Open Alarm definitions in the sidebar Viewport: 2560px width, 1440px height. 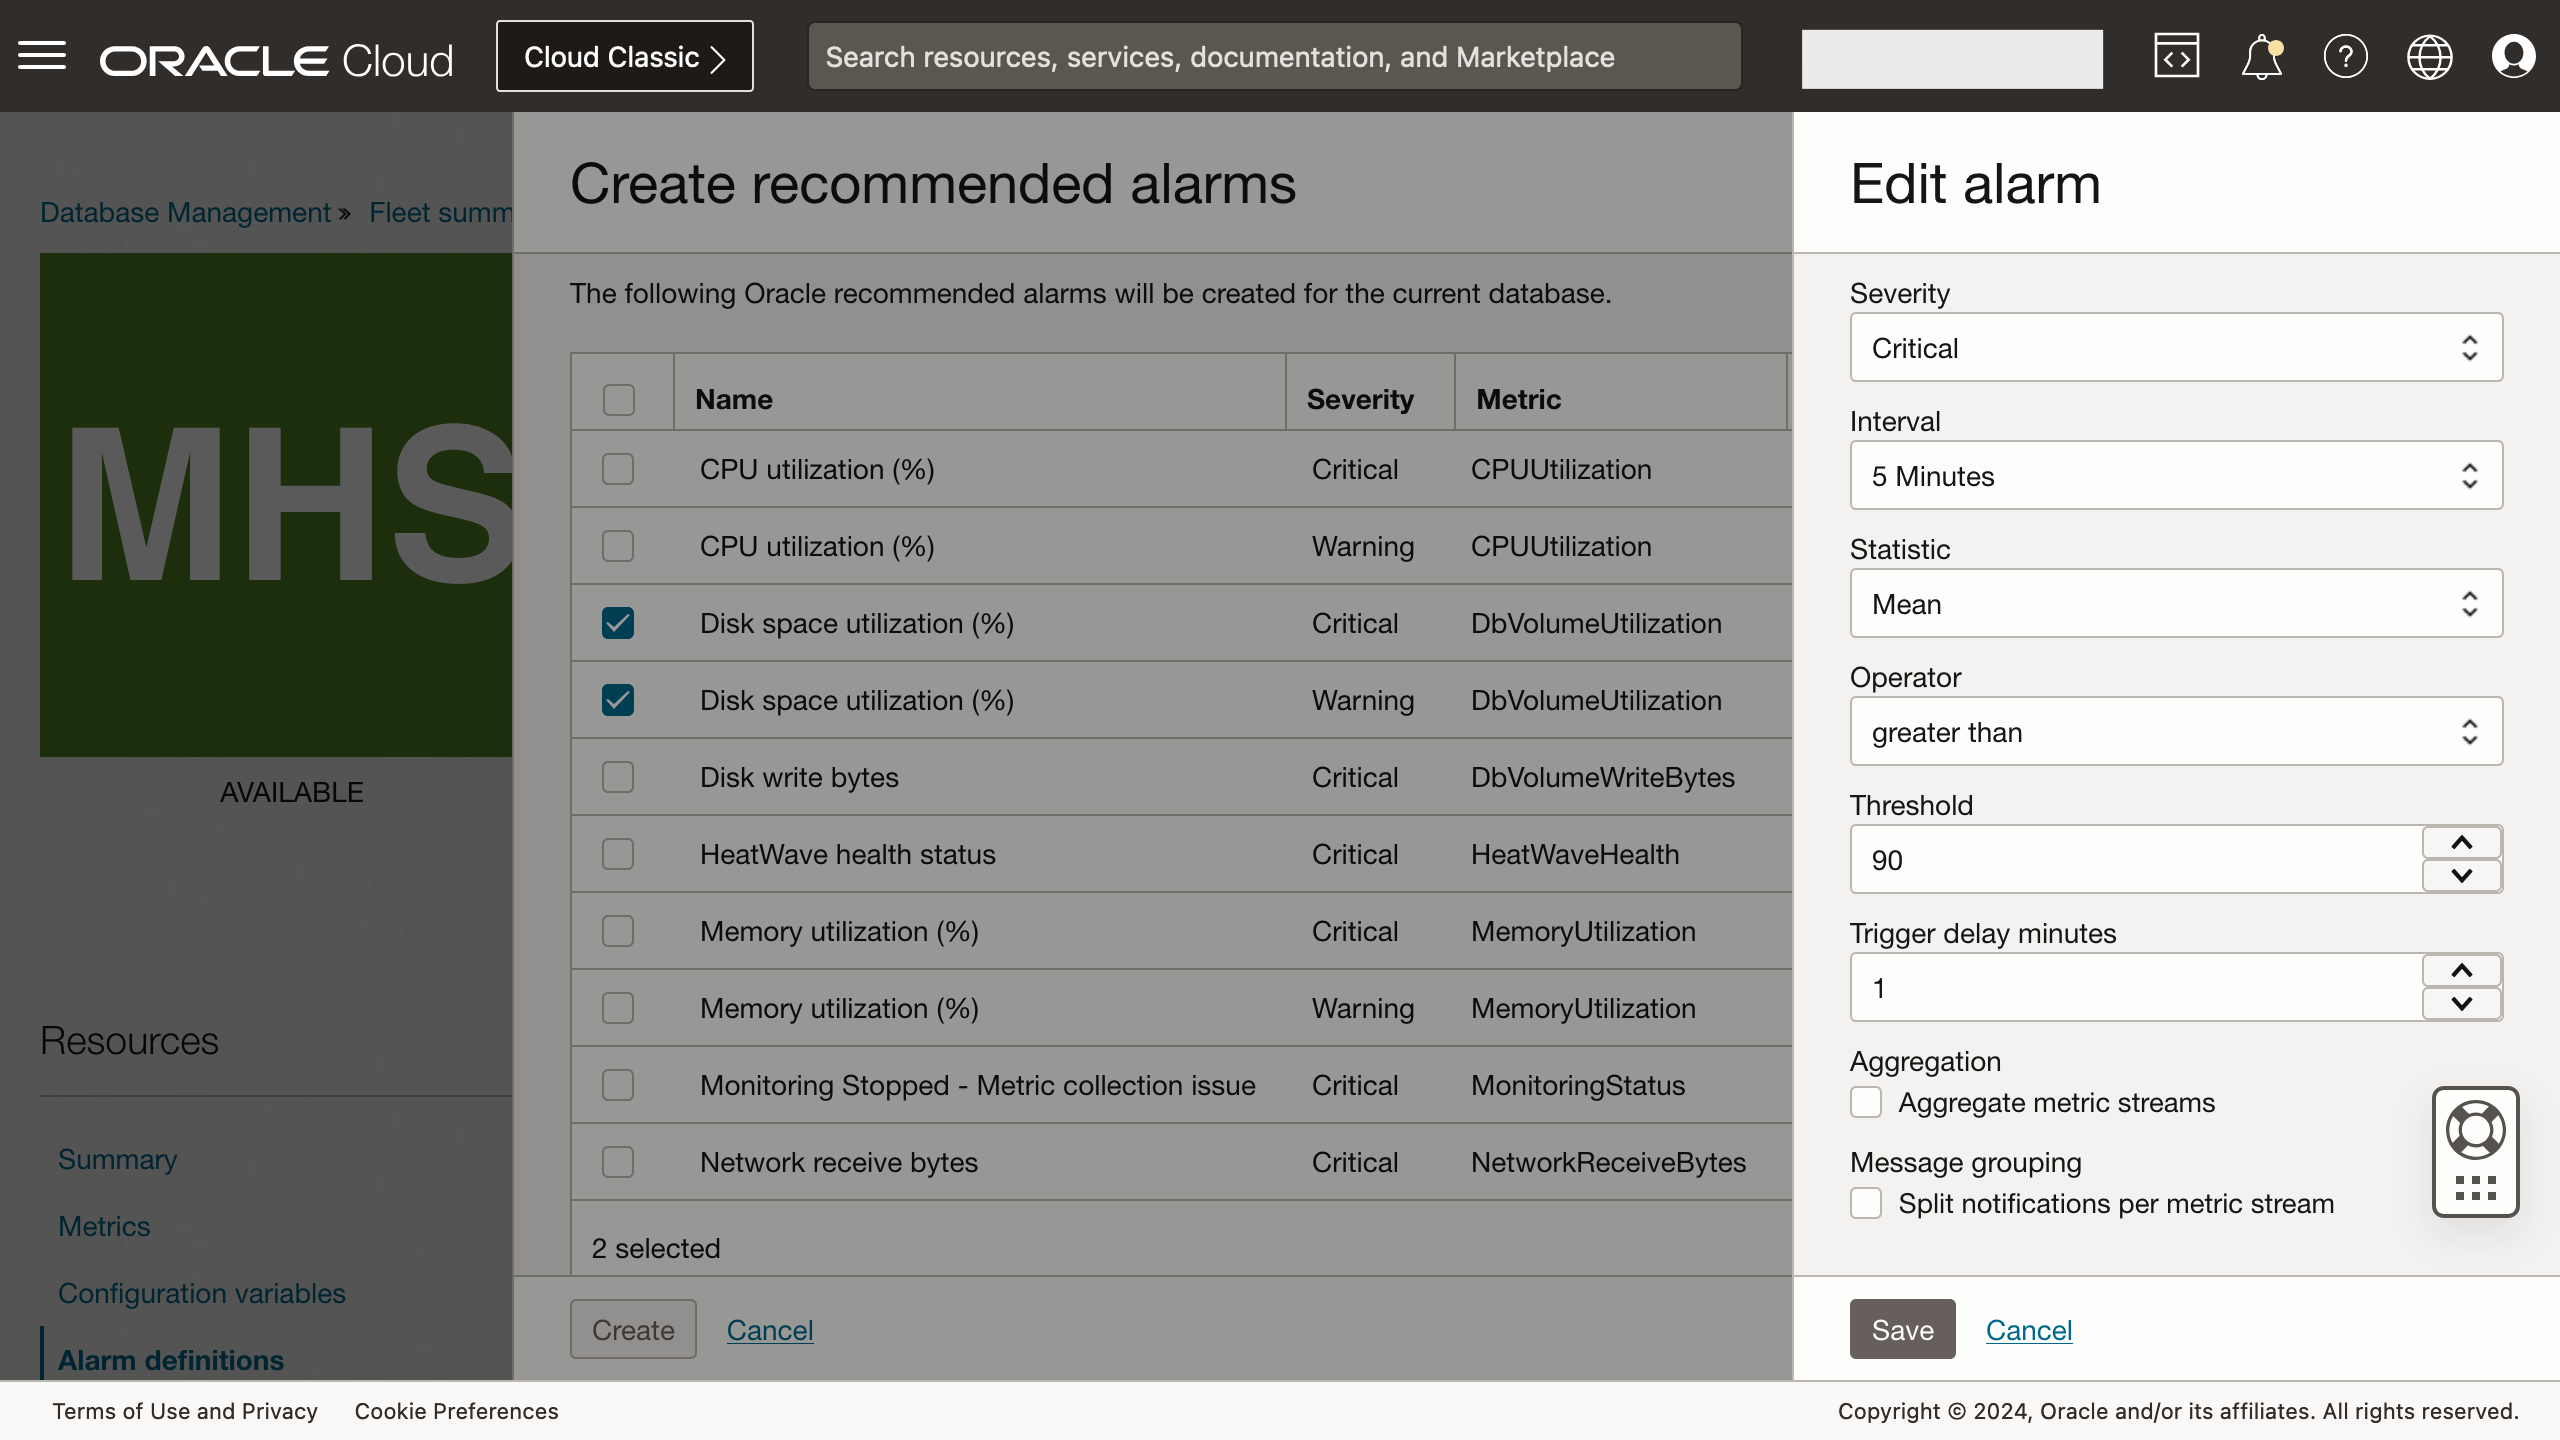[x=170, y=1360]
